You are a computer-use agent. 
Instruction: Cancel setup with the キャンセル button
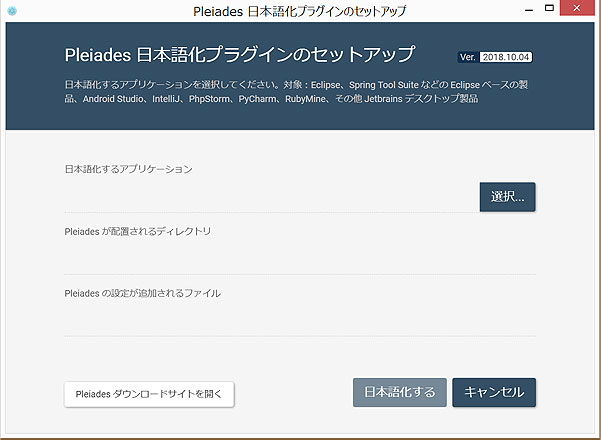494,392
